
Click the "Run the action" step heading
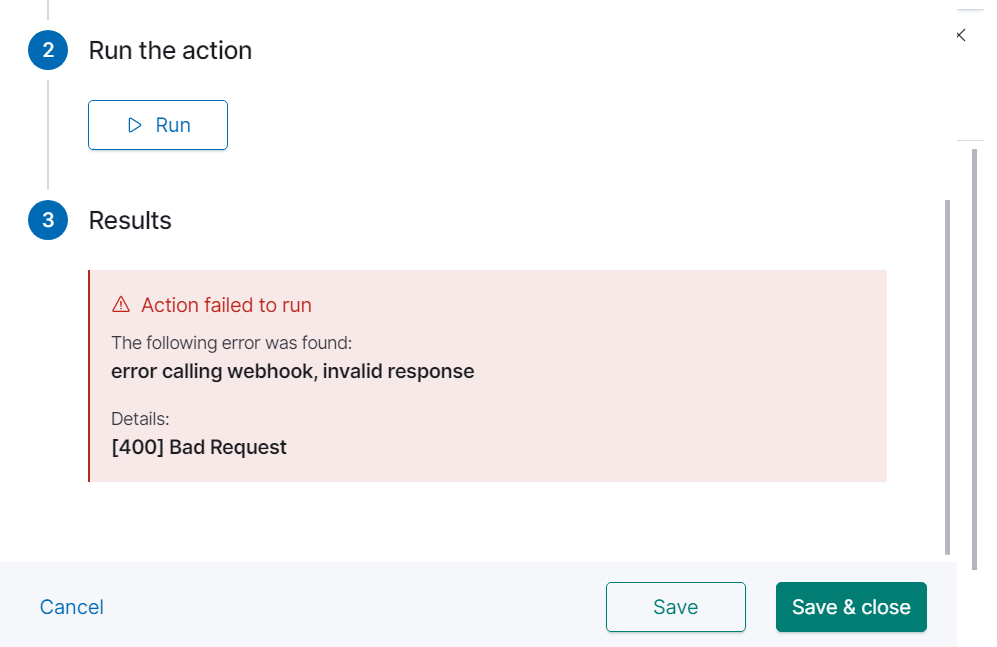click(x=170, y=50)
